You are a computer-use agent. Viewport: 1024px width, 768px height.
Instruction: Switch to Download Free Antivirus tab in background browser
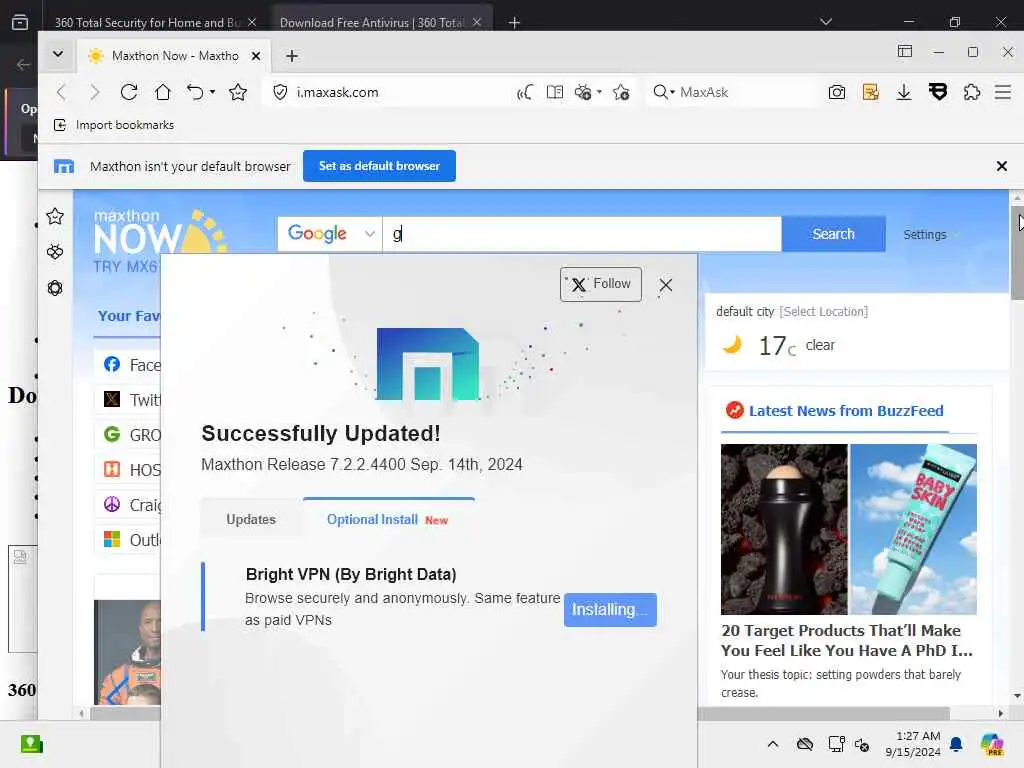pos(371,22)
